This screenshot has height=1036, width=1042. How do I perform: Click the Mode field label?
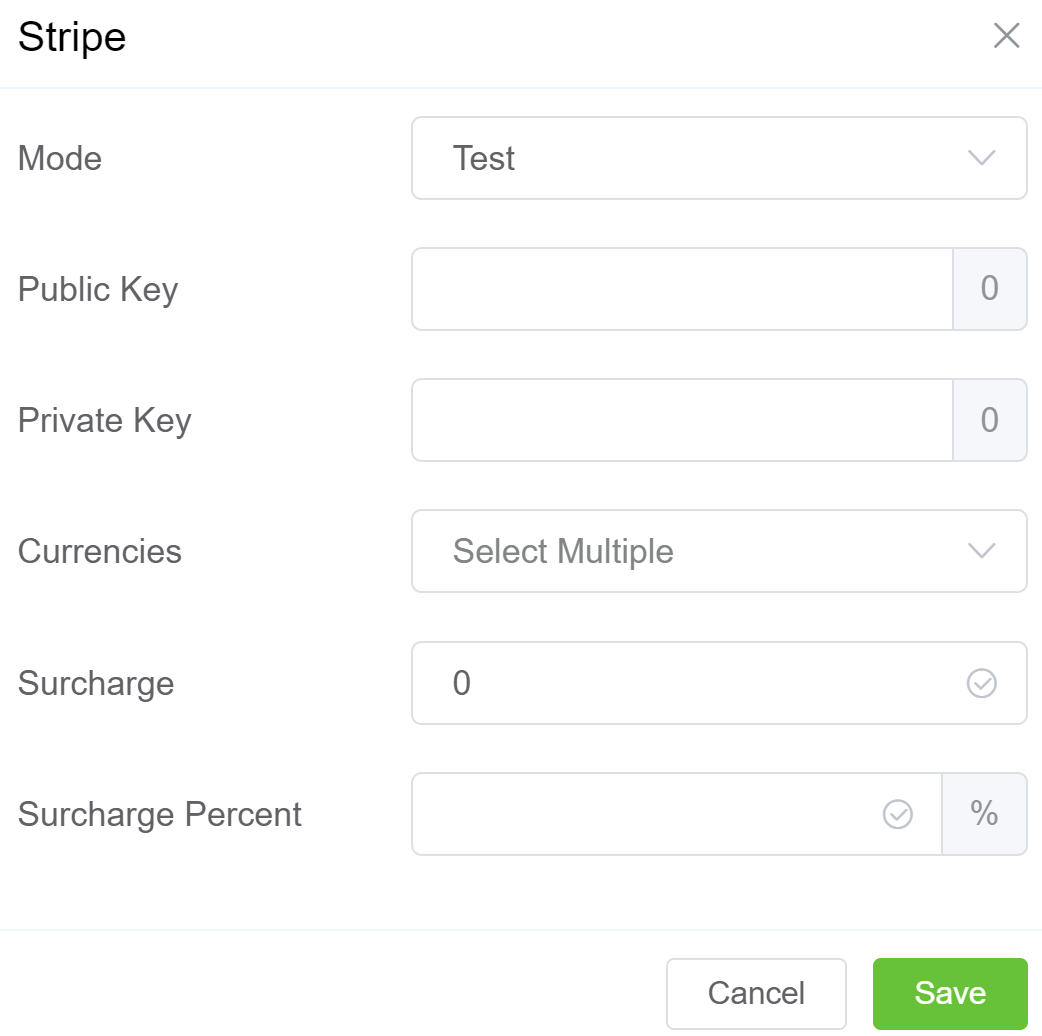[60, 159]
